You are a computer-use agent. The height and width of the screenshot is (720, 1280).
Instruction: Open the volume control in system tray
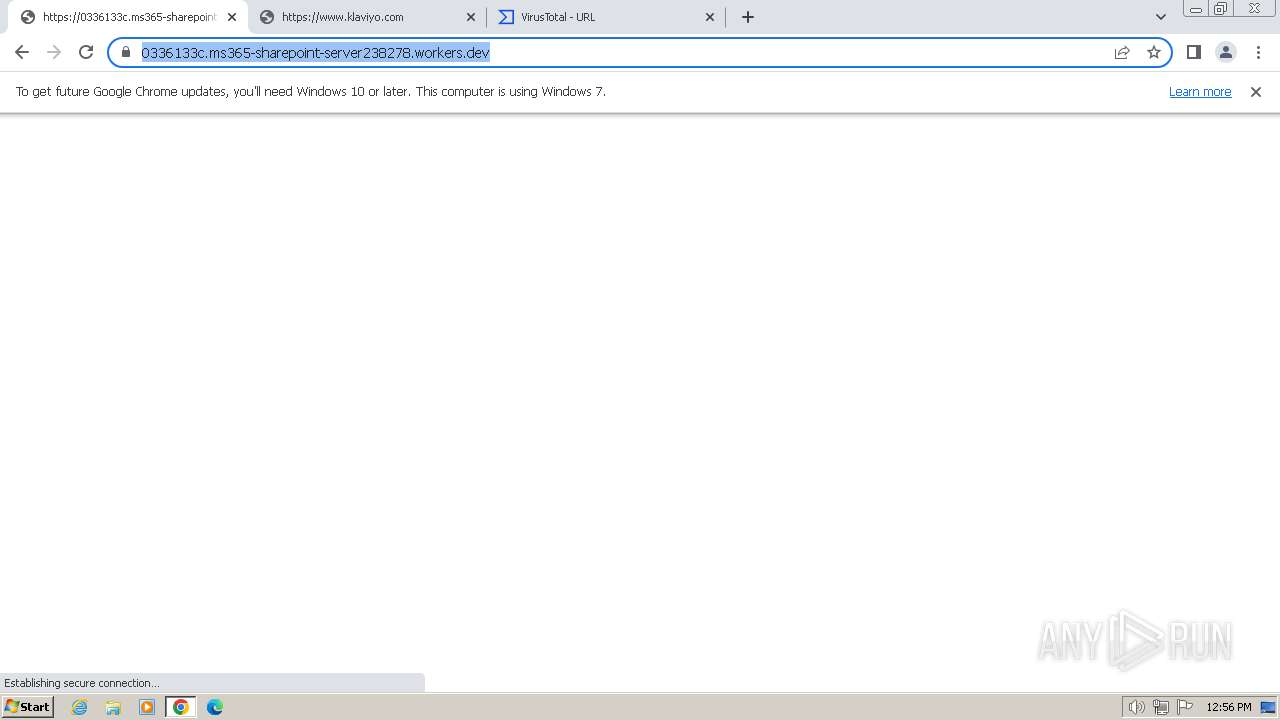click(1137, 707)
